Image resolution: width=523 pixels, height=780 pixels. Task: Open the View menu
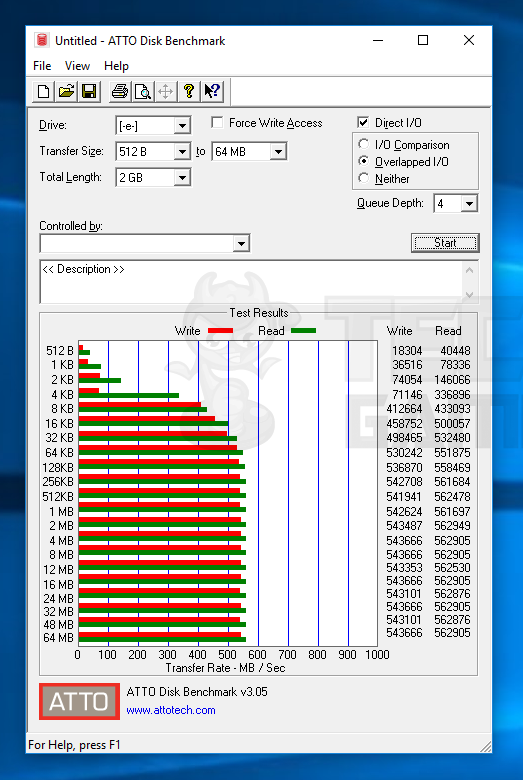(x=77, y=66)
